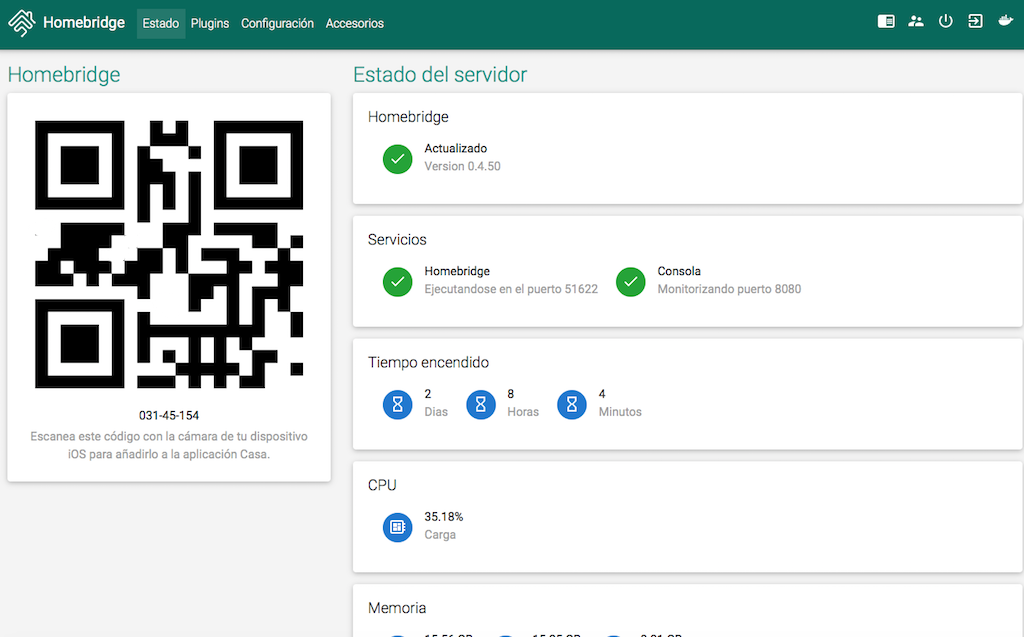
Task: Click the logout arrow icon
Action: 976,21
